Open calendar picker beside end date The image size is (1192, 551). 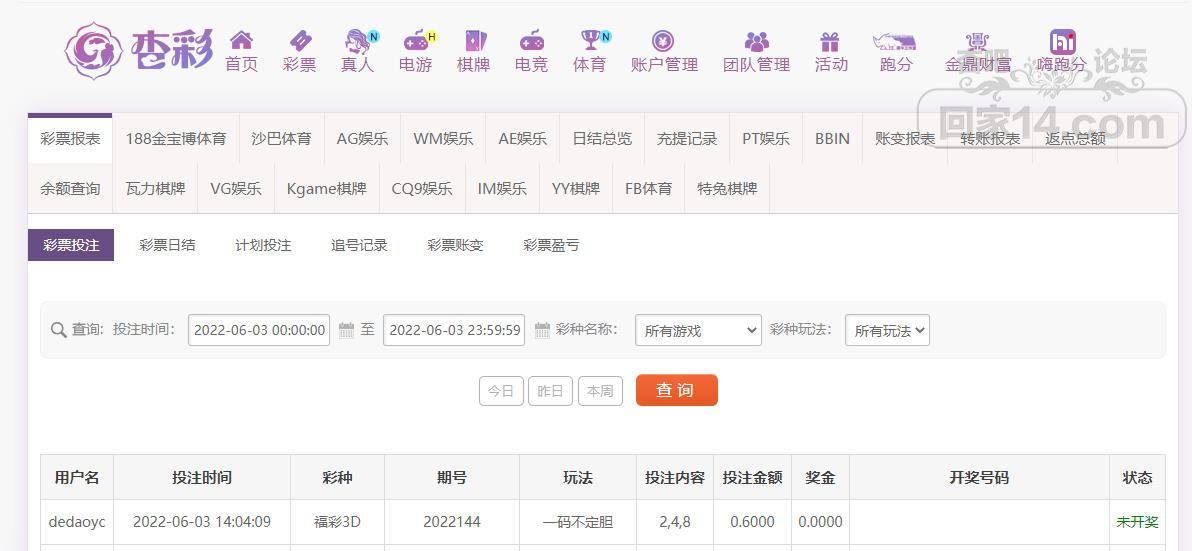tap(542, 330)
